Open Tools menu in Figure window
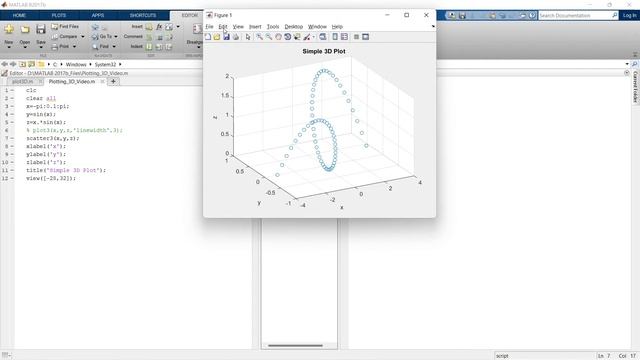 pos(273,27)
